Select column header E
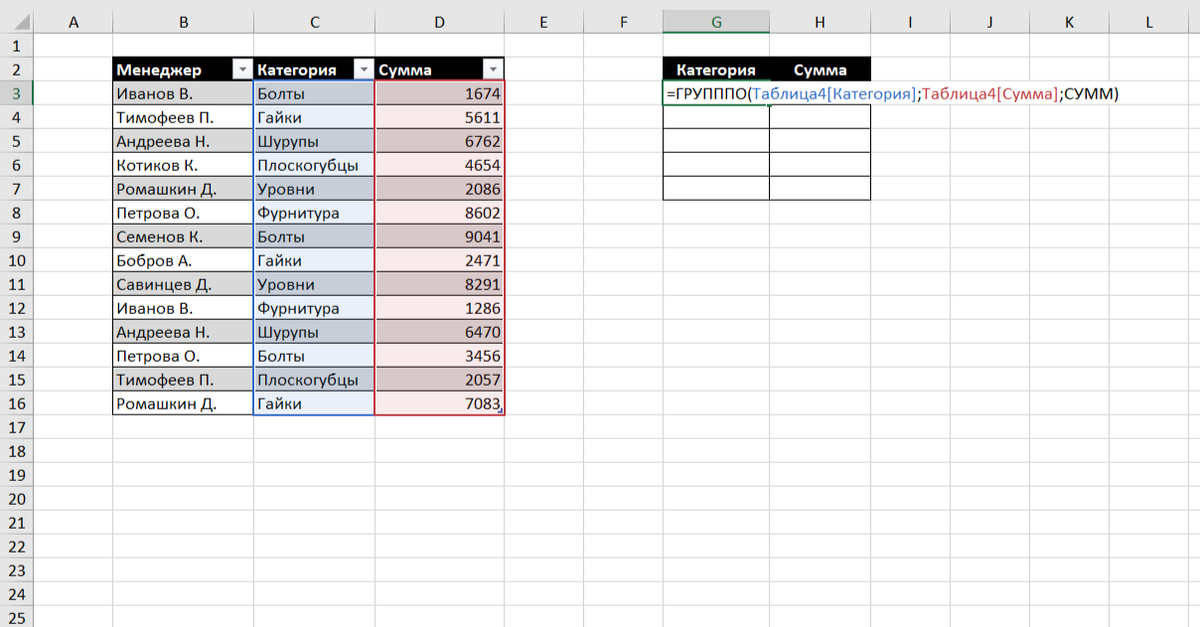Viewport: 1200px width, 627px height. tap(543, 22)
